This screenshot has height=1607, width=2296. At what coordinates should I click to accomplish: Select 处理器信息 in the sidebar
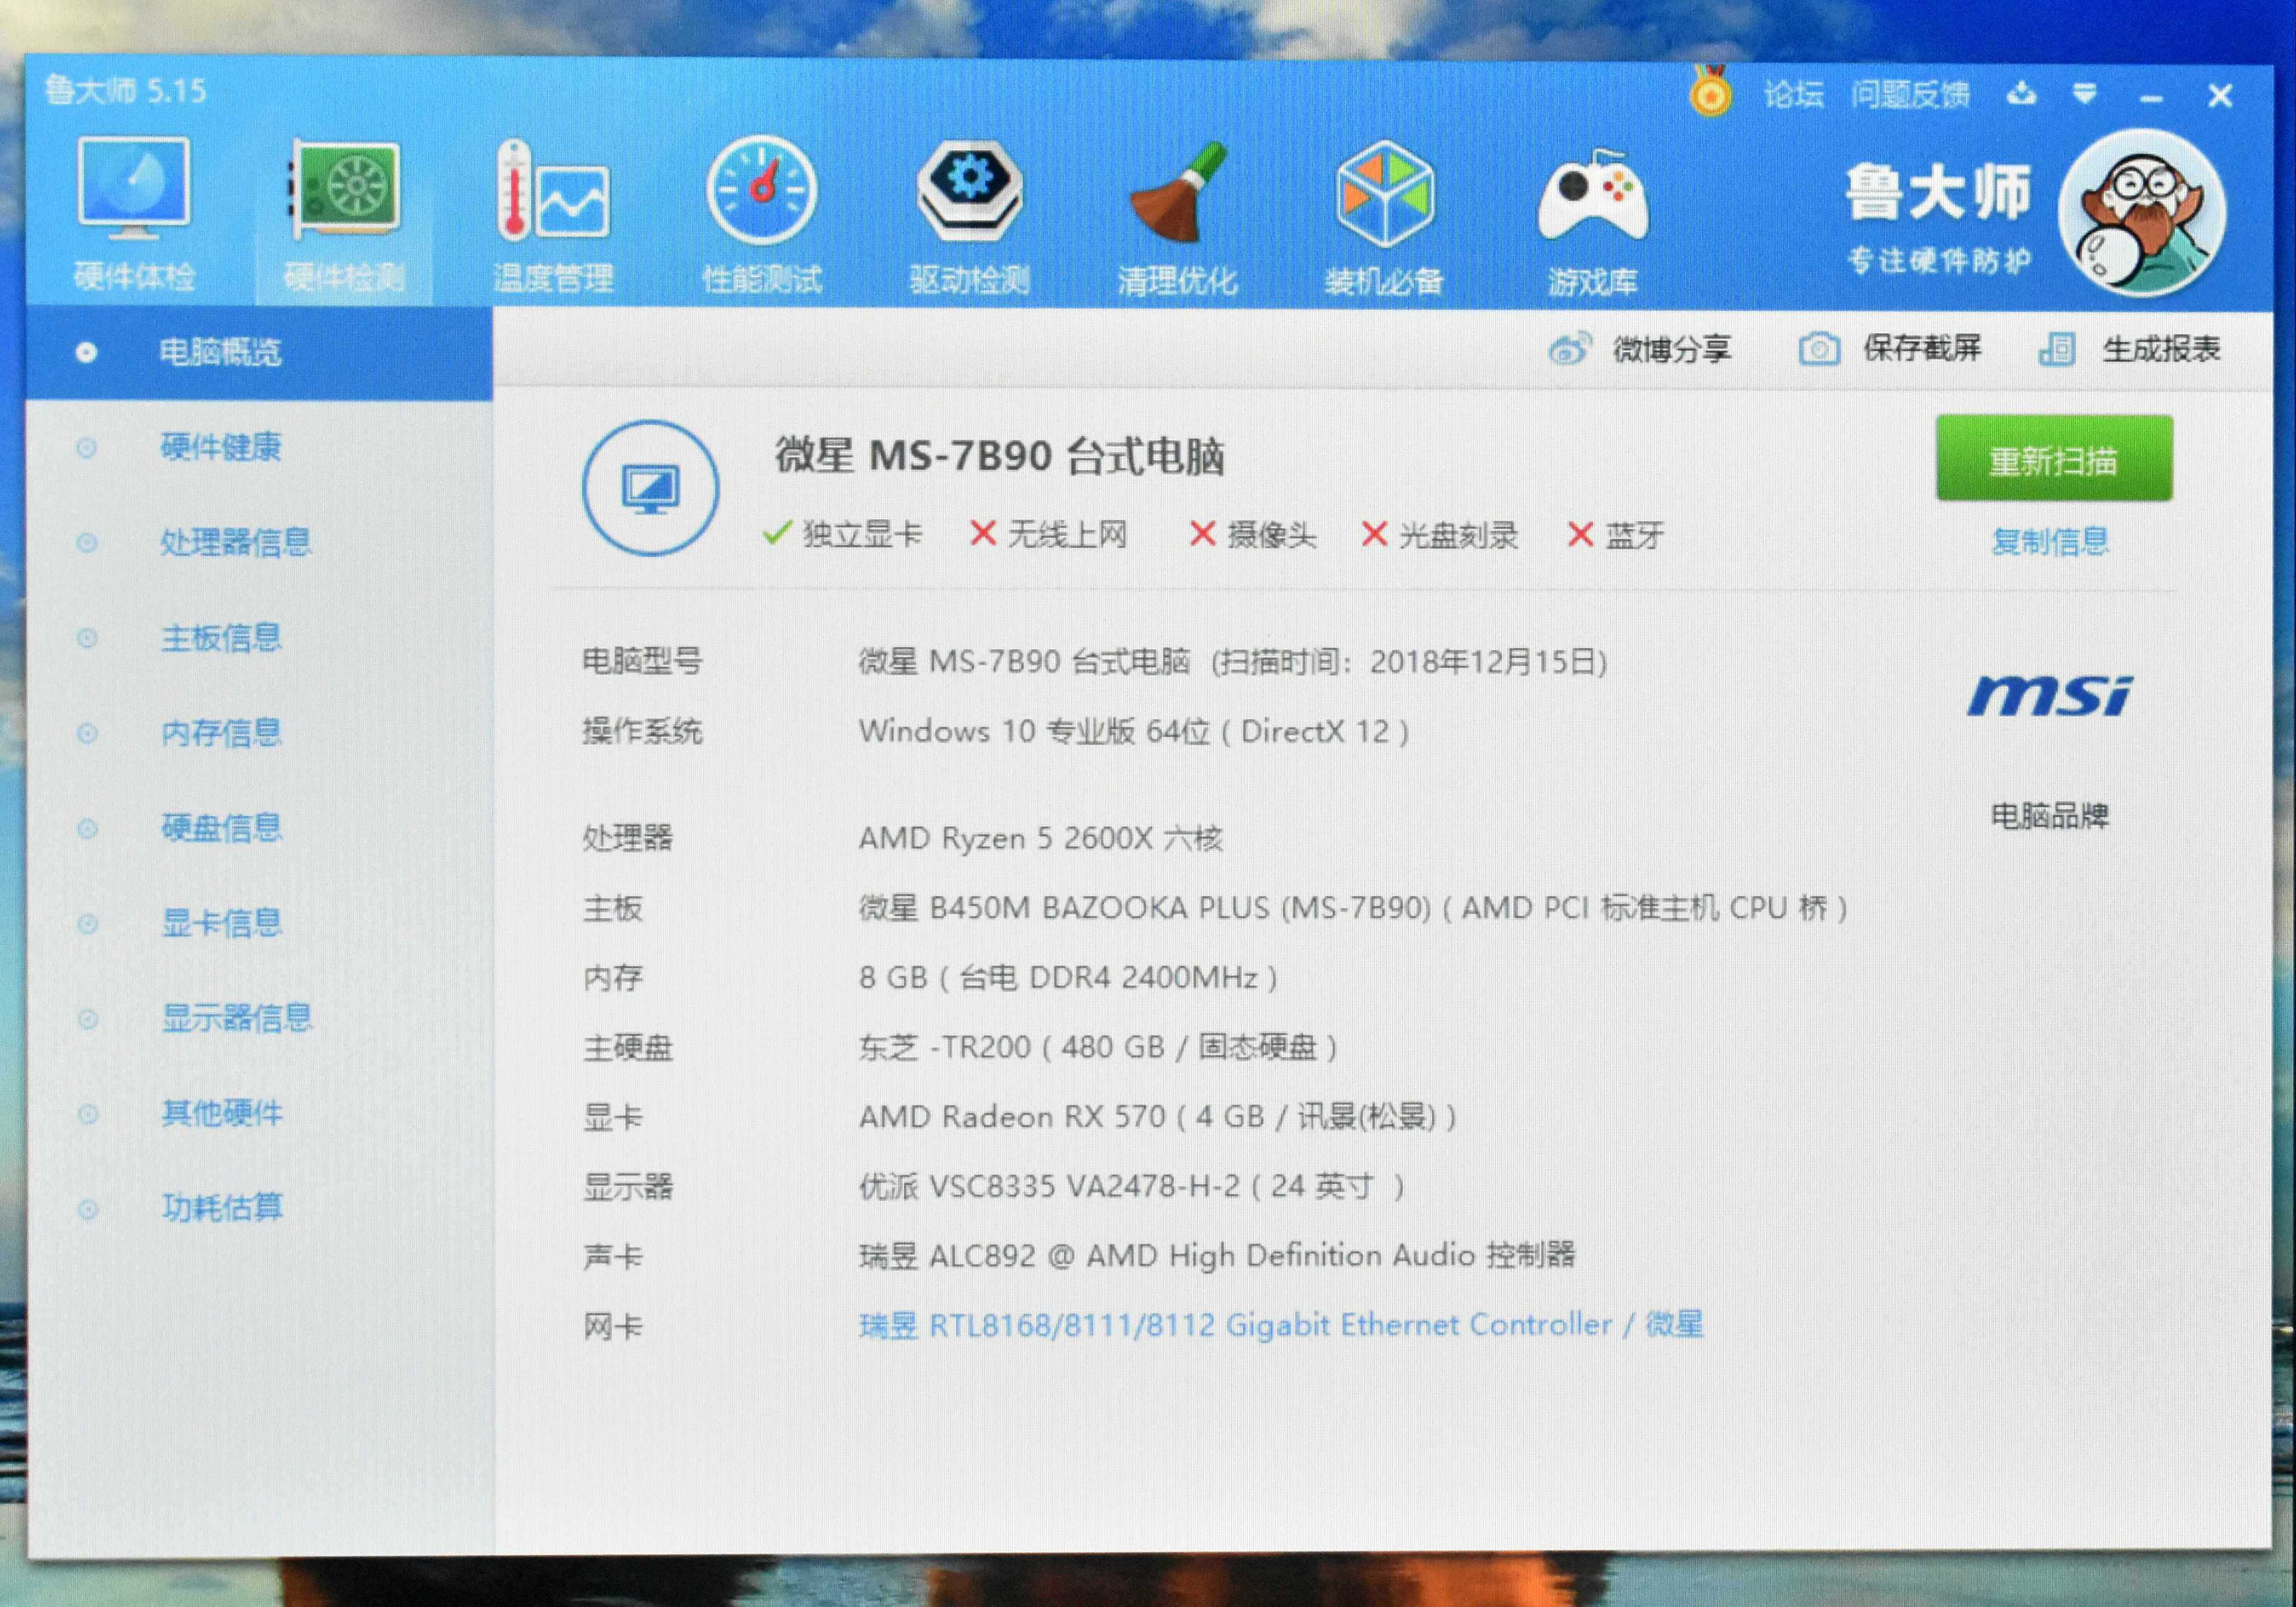[236, 542]
